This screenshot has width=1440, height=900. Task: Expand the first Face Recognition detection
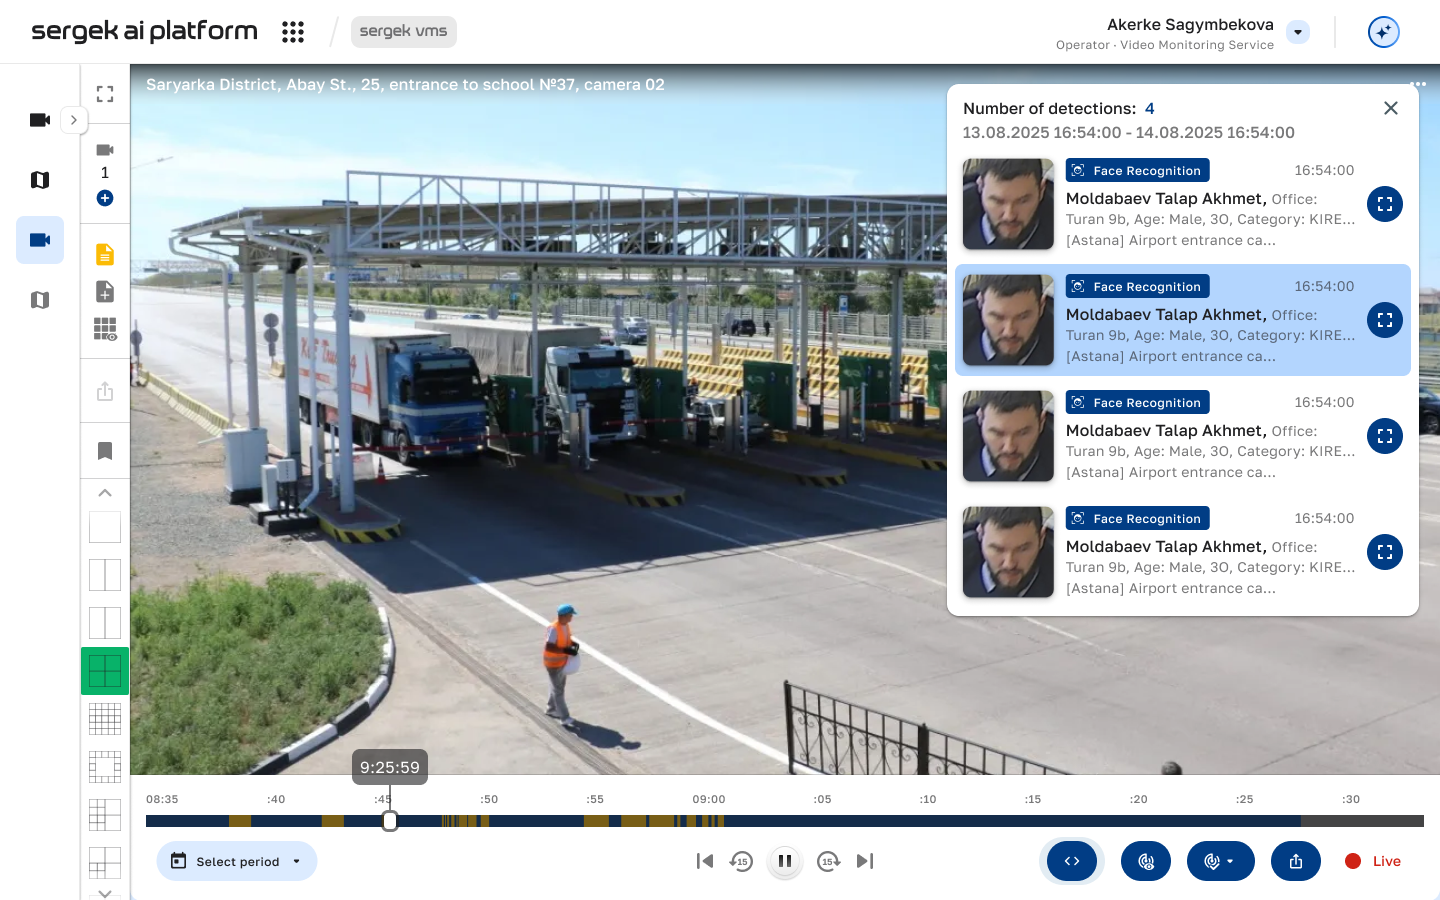coord(1384,204)
